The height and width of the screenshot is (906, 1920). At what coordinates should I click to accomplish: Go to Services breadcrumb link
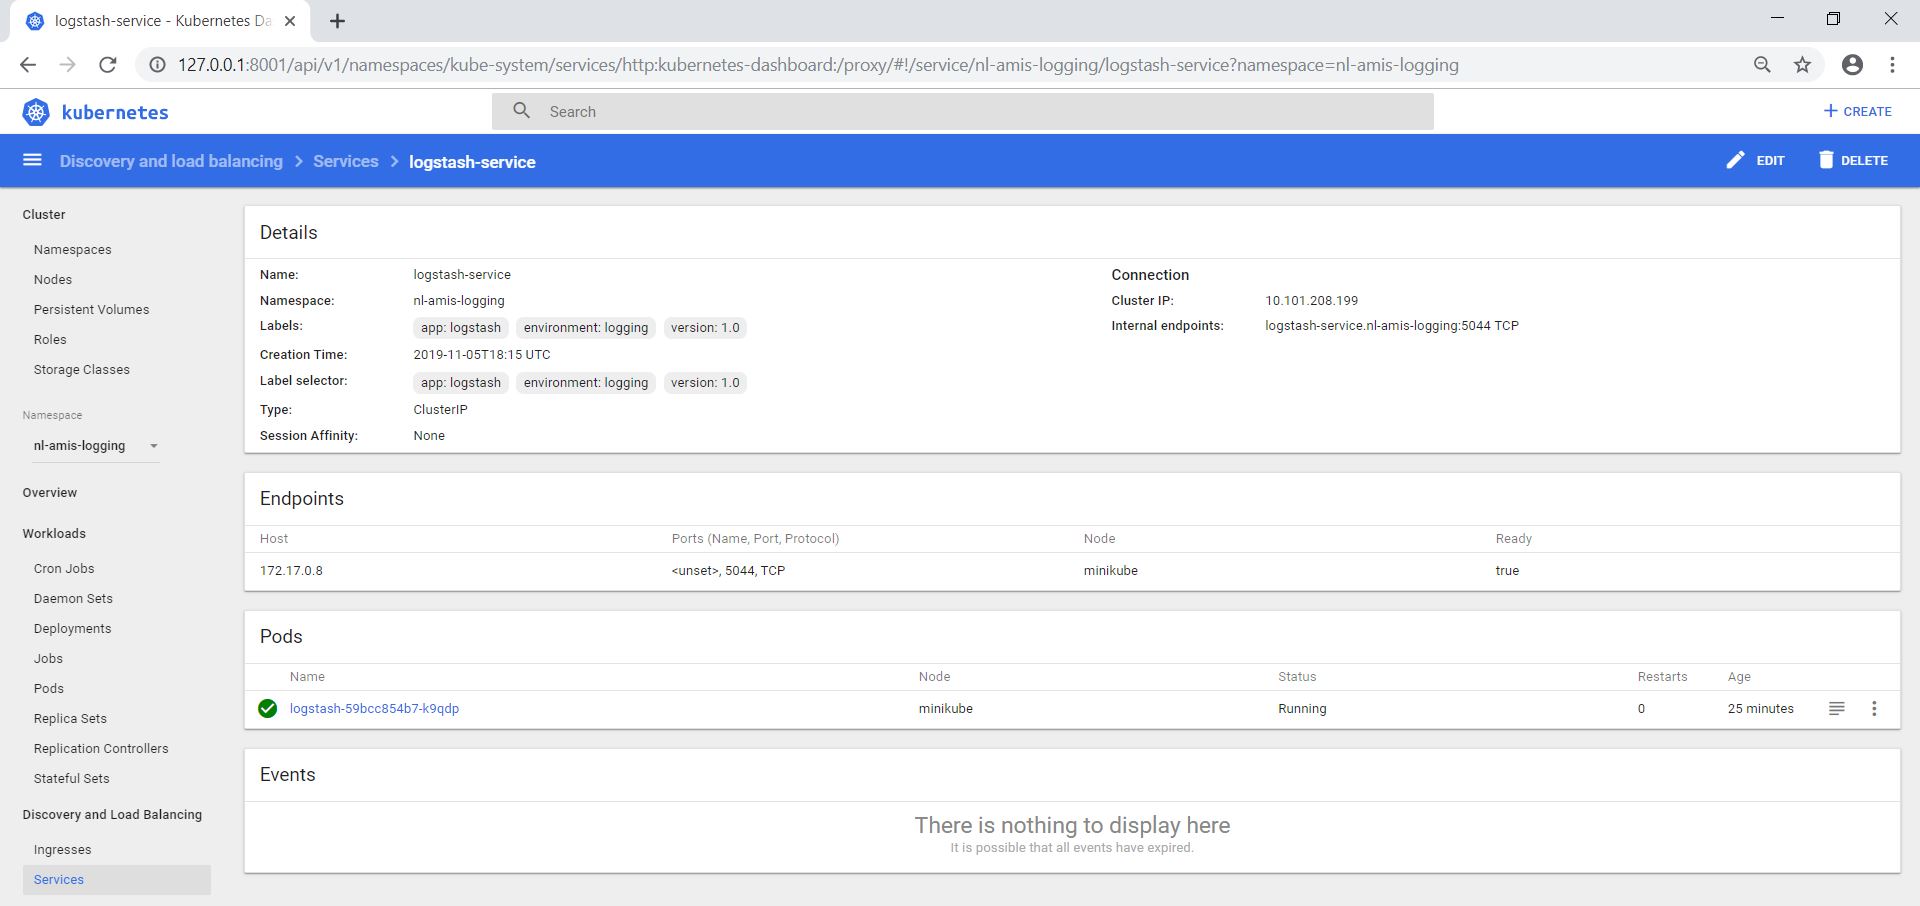(345, 161)
